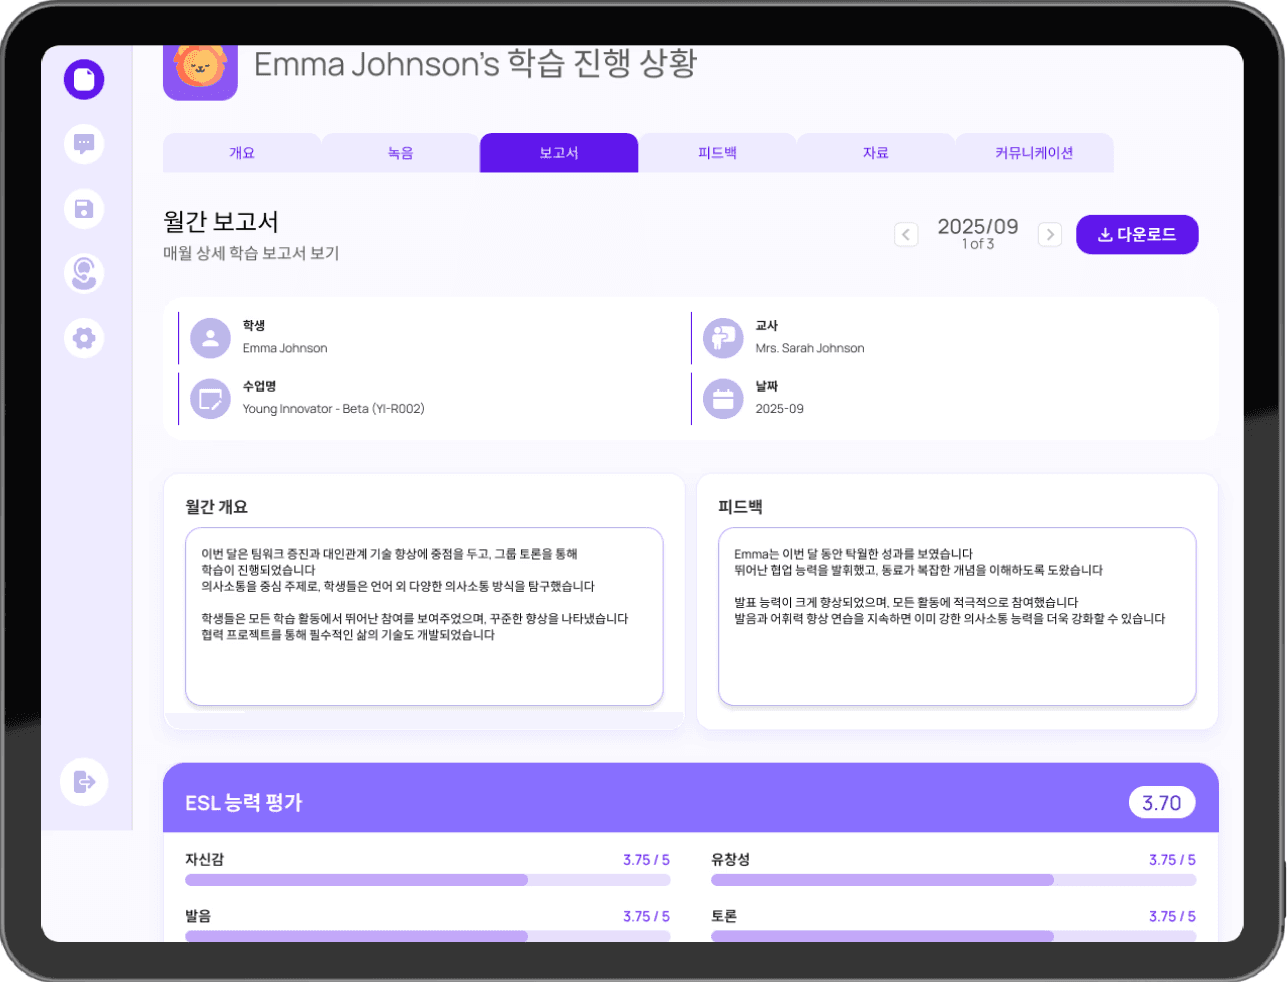
Task: Switch to the 녹음 tab
Action: click(400, 153)
